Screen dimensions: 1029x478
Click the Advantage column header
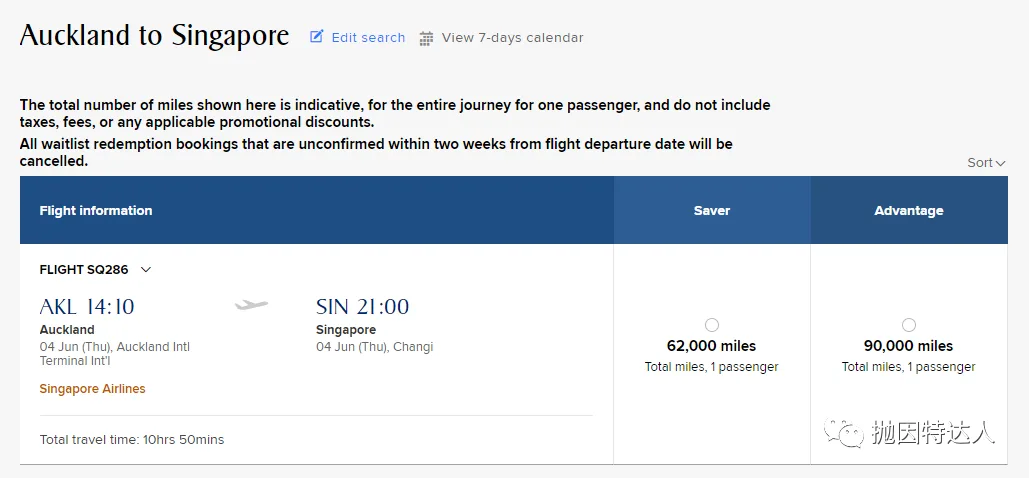909,210
